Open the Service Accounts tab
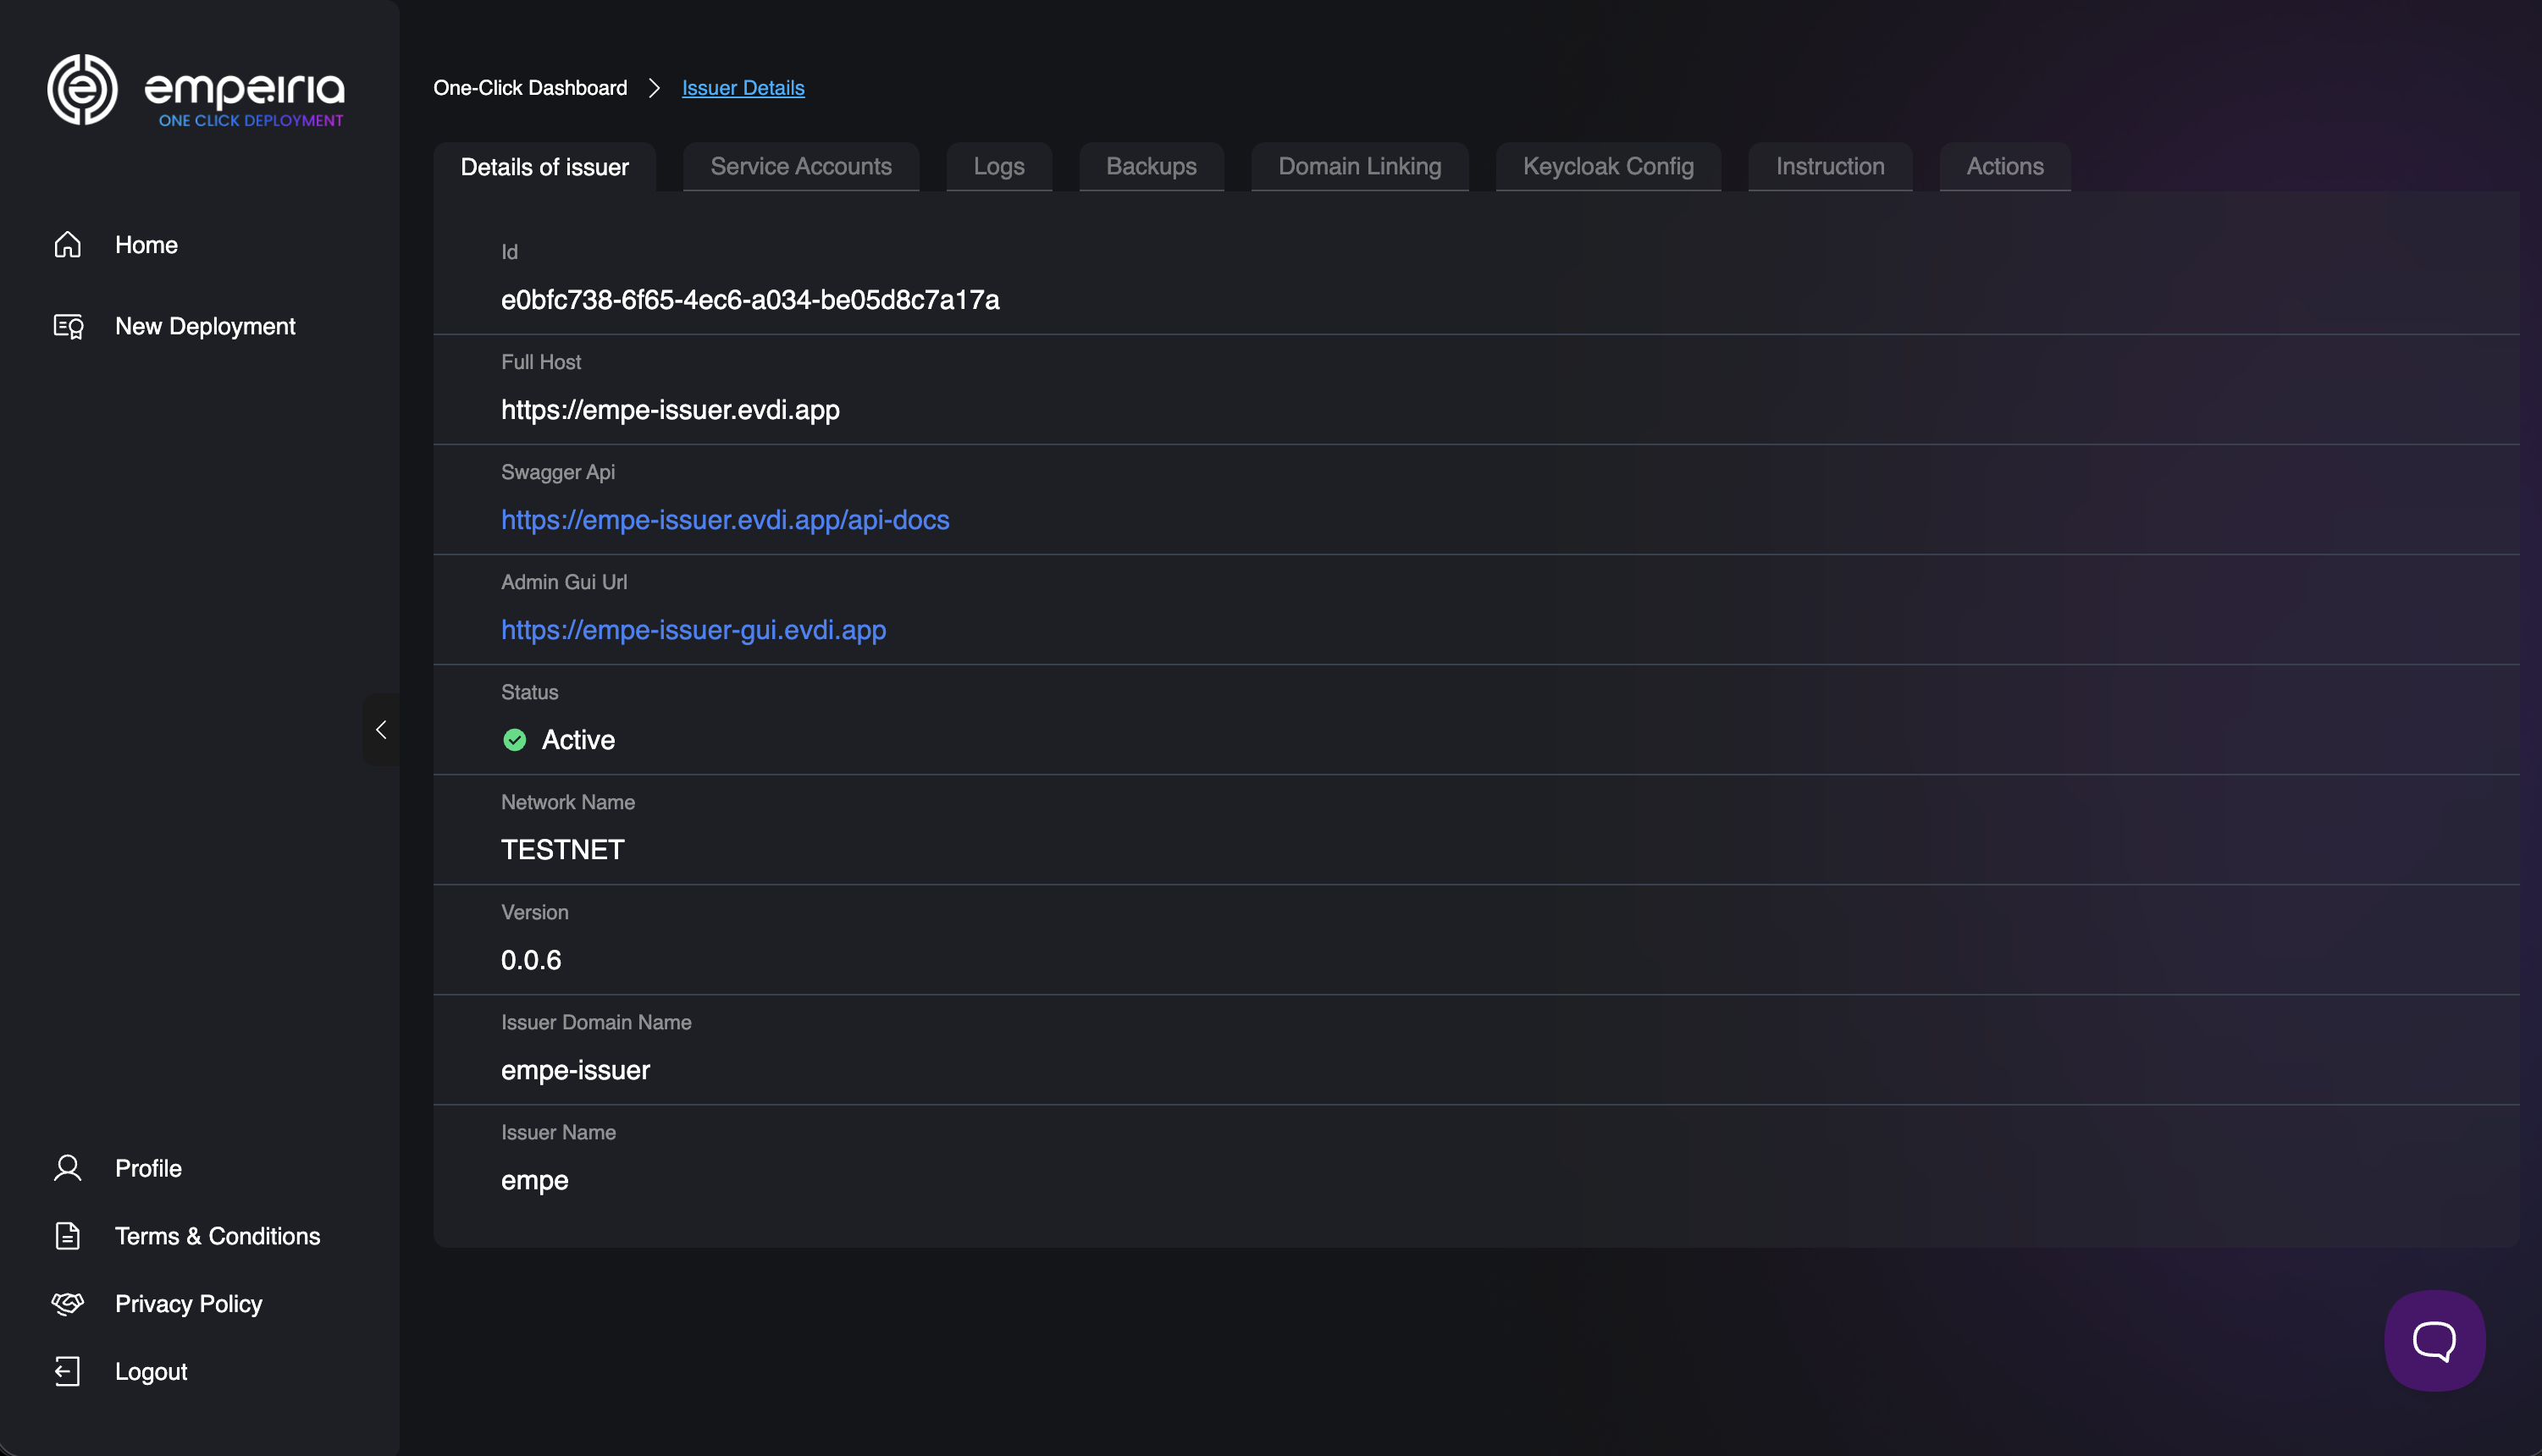This screenshot has height=1456, width=2542. click(x=801, y=166)
